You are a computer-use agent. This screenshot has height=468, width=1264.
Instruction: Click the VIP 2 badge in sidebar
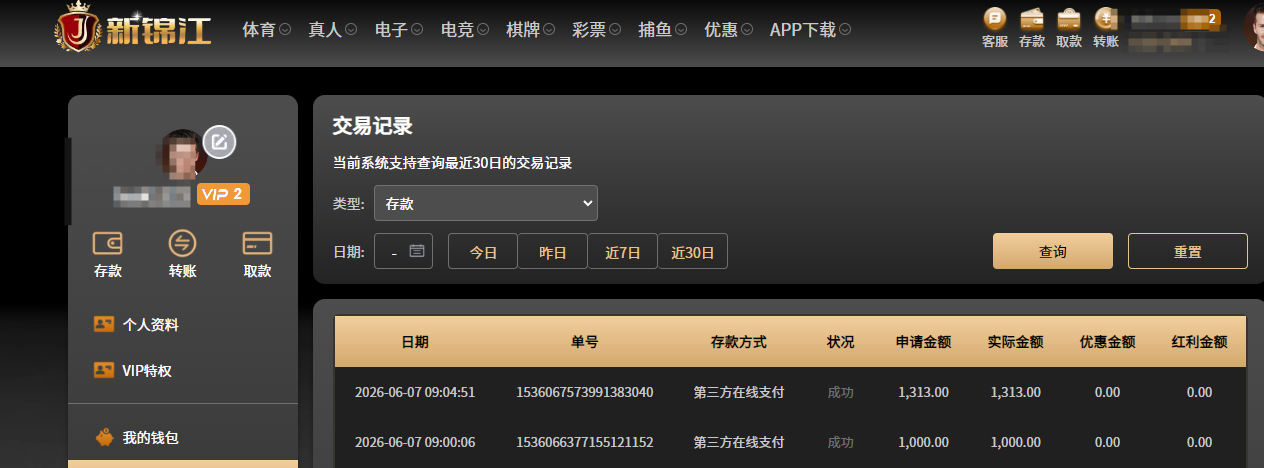[x=223, y=194]
